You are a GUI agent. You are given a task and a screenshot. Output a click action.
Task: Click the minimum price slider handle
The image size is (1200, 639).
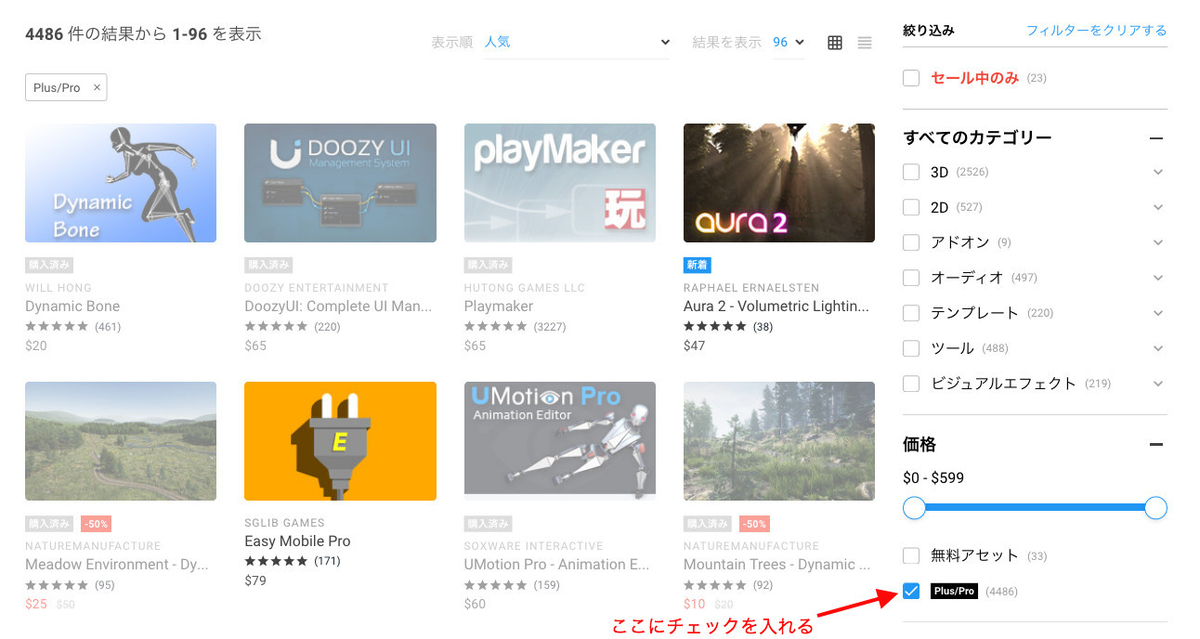(914, 508)
